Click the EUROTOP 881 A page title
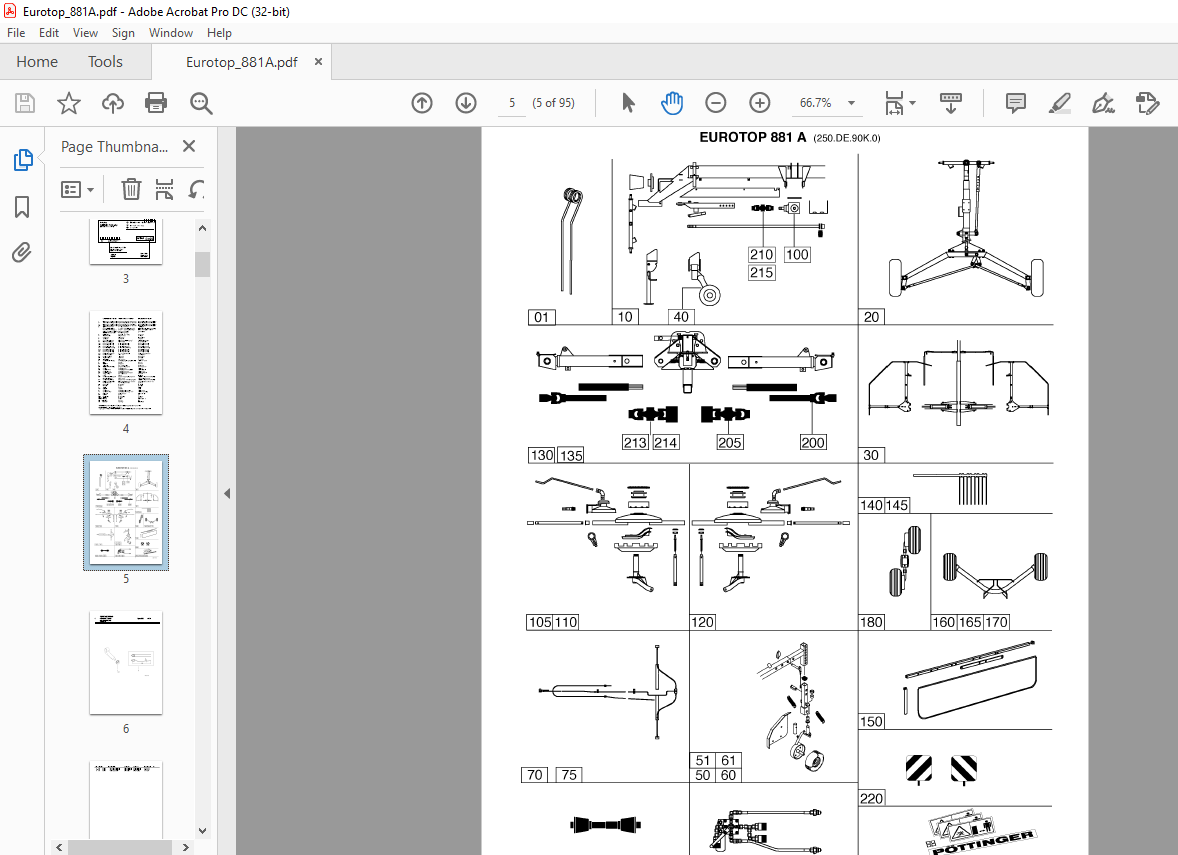Image resolution: width=1178 pixels, height=855 pixels. point(753,137)
